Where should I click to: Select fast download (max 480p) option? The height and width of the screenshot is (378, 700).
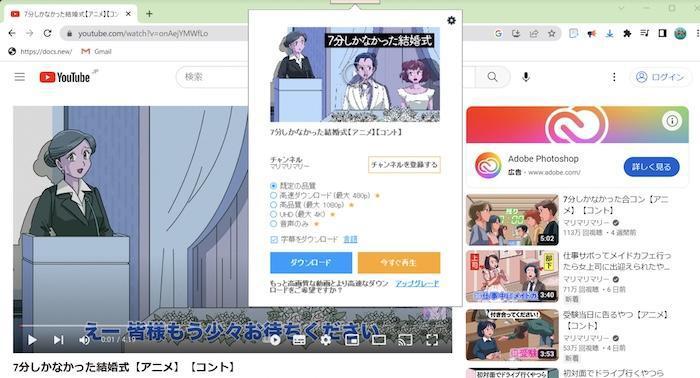tap(274, 195)
